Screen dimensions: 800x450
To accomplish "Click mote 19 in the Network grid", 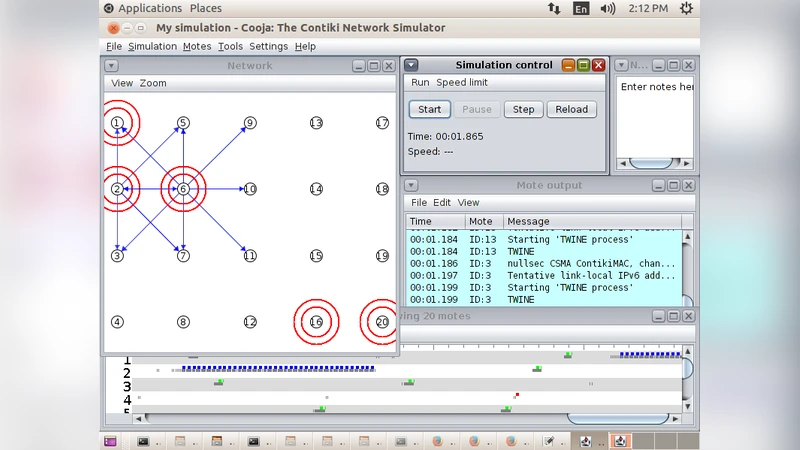I will pyautogui.click(x=382, y=256).
